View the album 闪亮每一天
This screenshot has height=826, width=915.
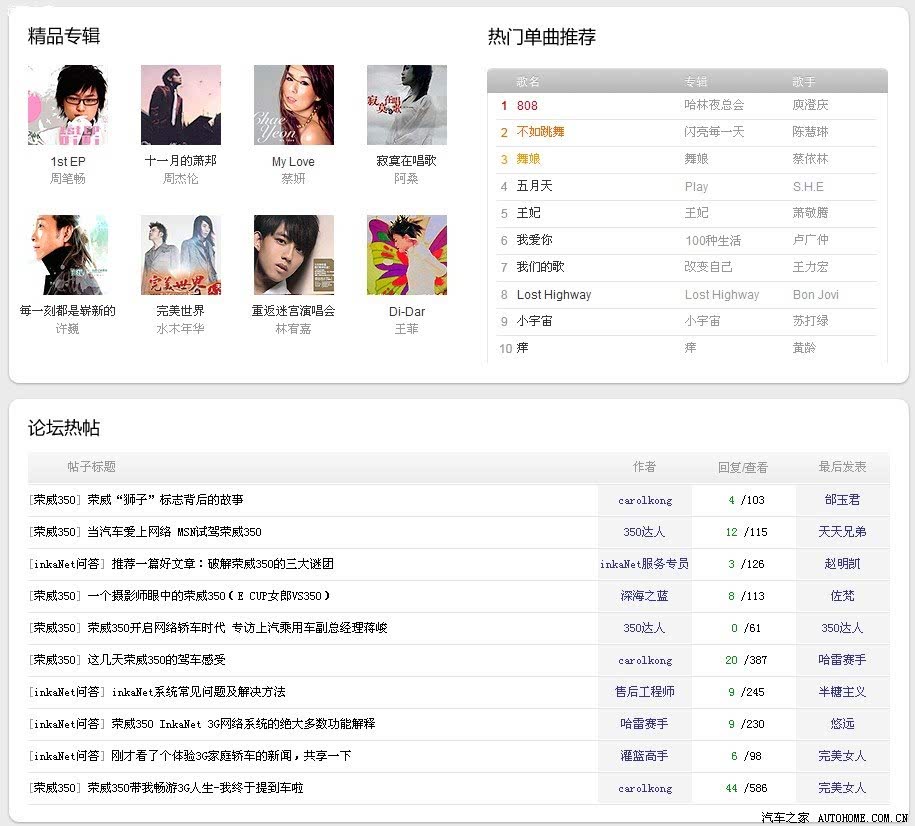(714, 132)
